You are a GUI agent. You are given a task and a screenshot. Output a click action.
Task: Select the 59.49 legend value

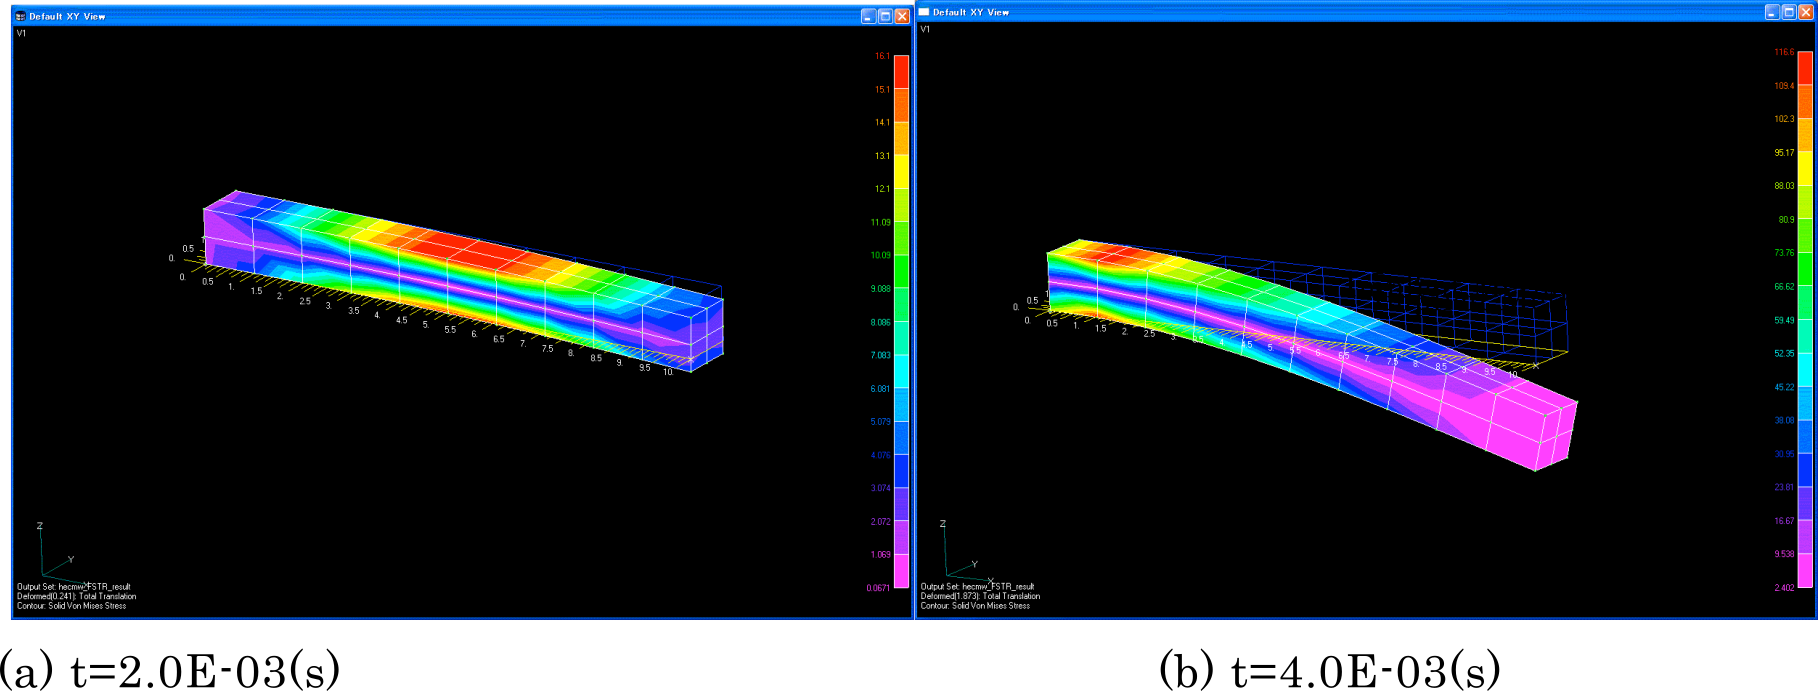[1784, 320]
